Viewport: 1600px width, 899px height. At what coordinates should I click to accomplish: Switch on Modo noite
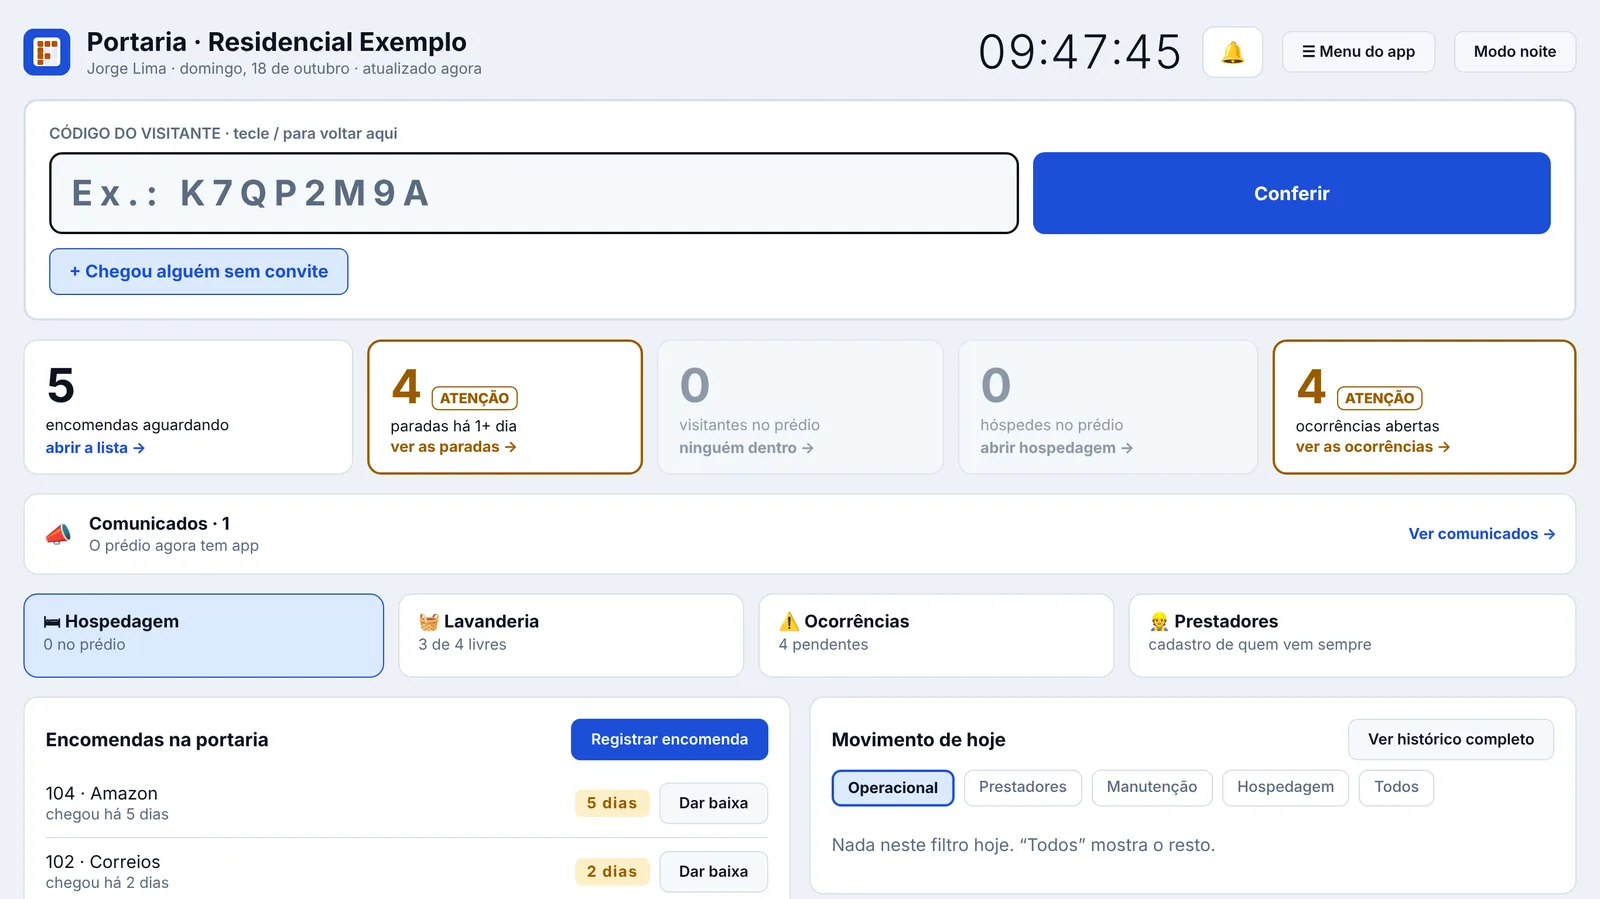click(x=1514, y=52)
